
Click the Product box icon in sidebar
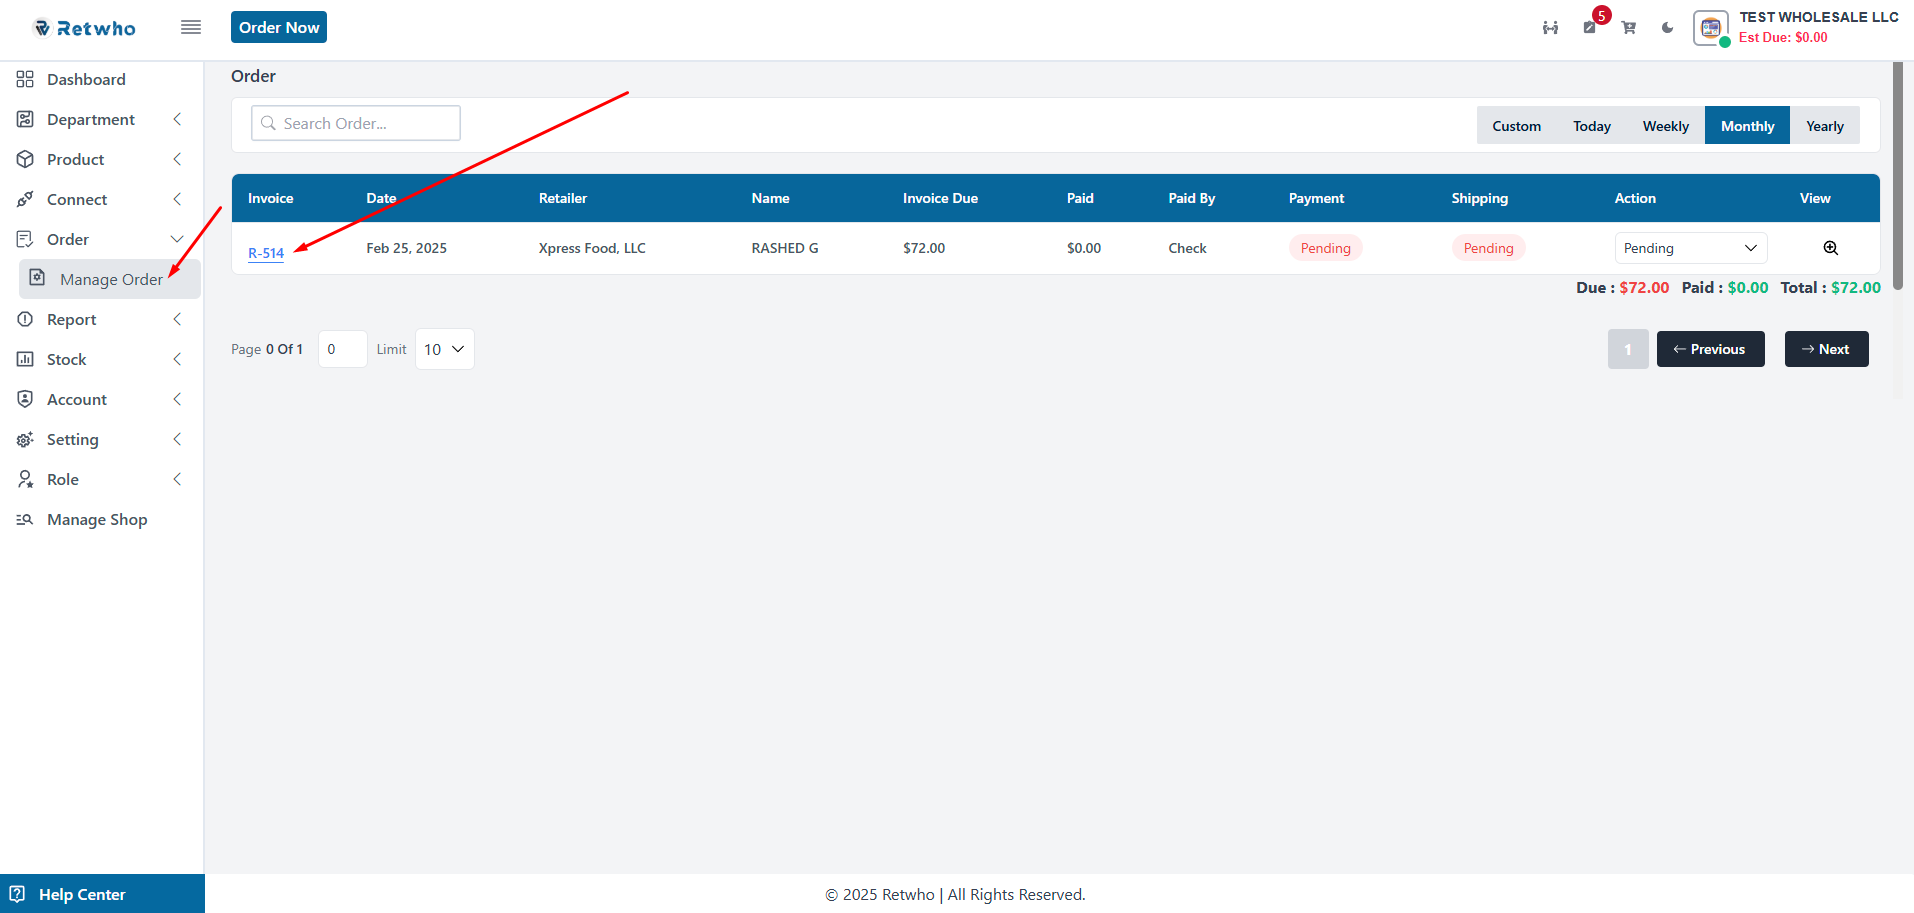(25, 159)
